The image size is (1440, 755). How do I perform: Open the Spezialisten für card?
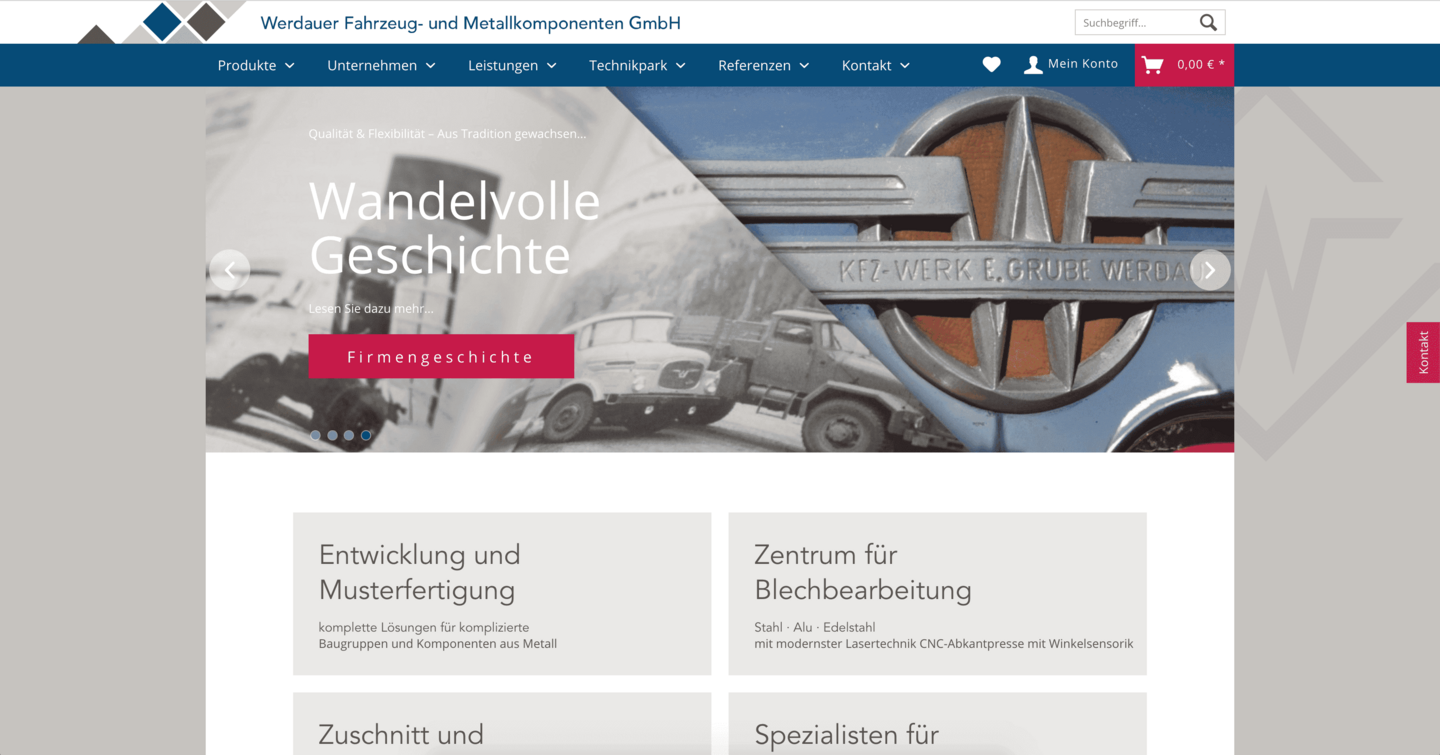click(x=937, y=724)
